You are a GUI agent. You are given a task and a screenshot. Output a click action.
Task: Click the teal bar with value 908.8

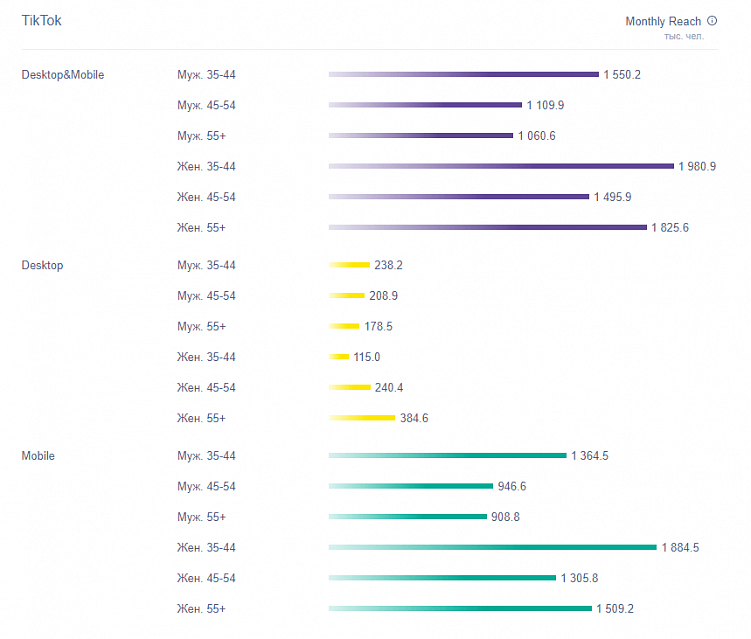pos(407,517)
